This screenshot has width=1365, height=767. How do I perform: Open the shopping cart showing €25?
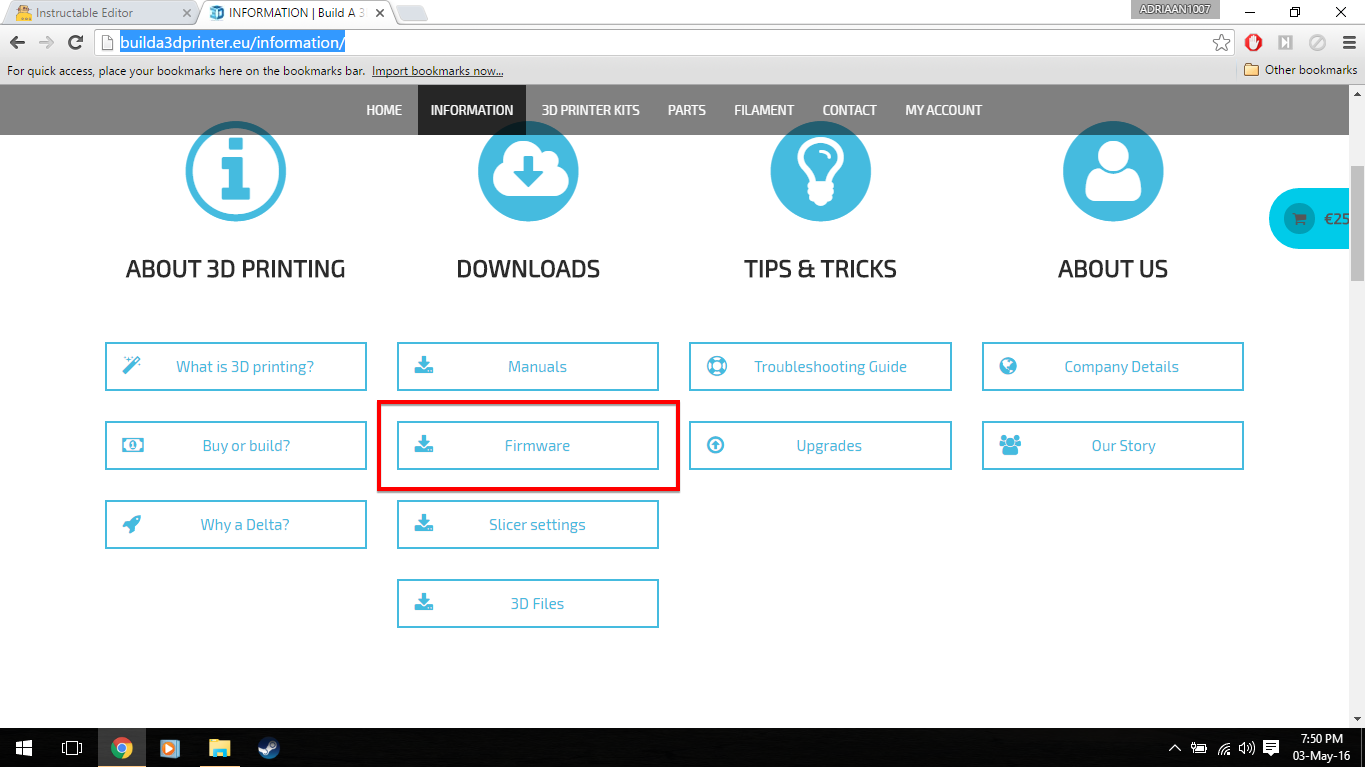coord(1310,218)
